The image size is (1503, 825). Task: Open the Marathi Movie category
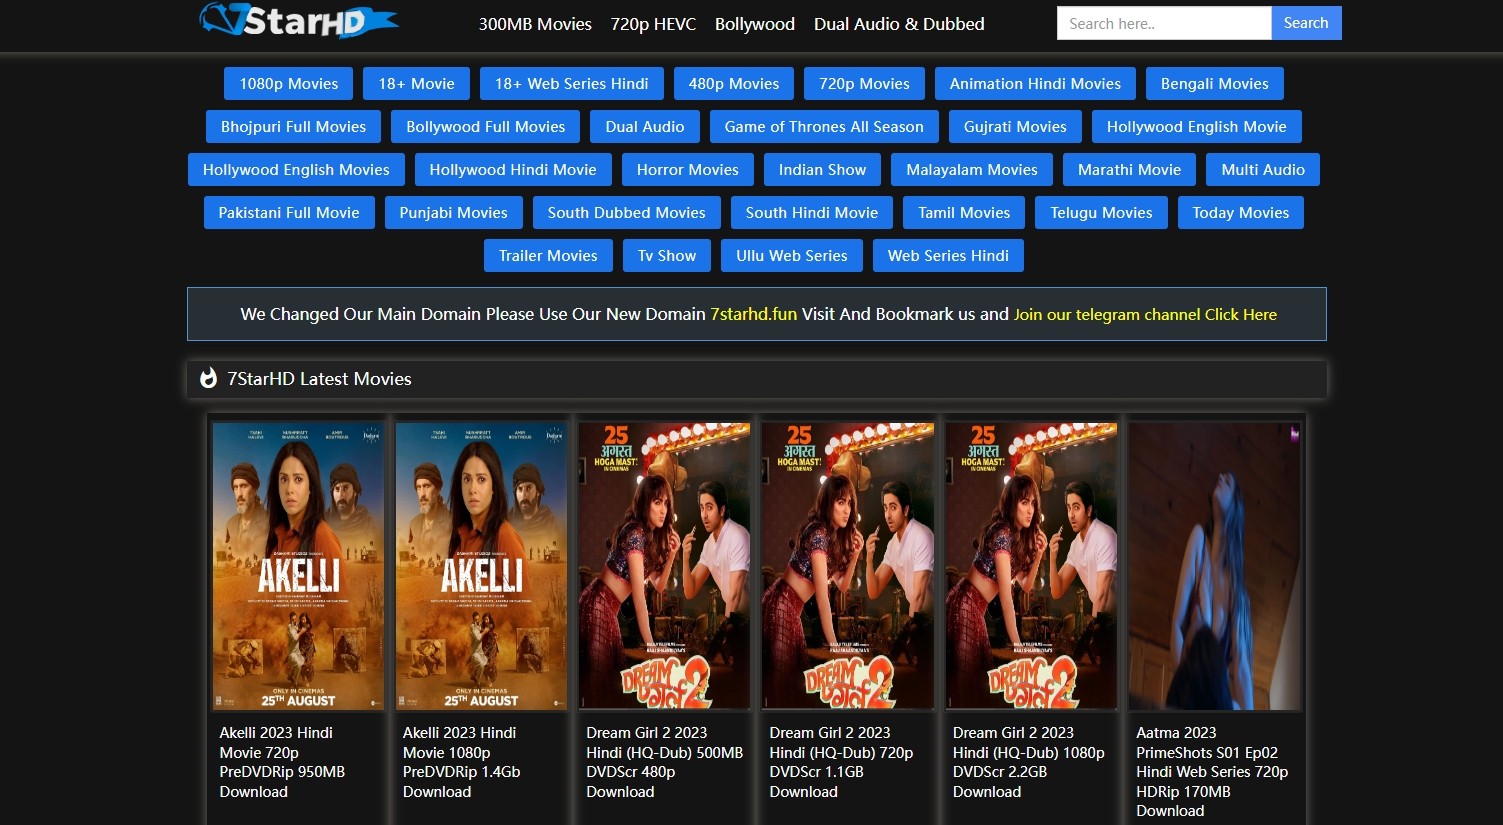tap(1130, 170)
